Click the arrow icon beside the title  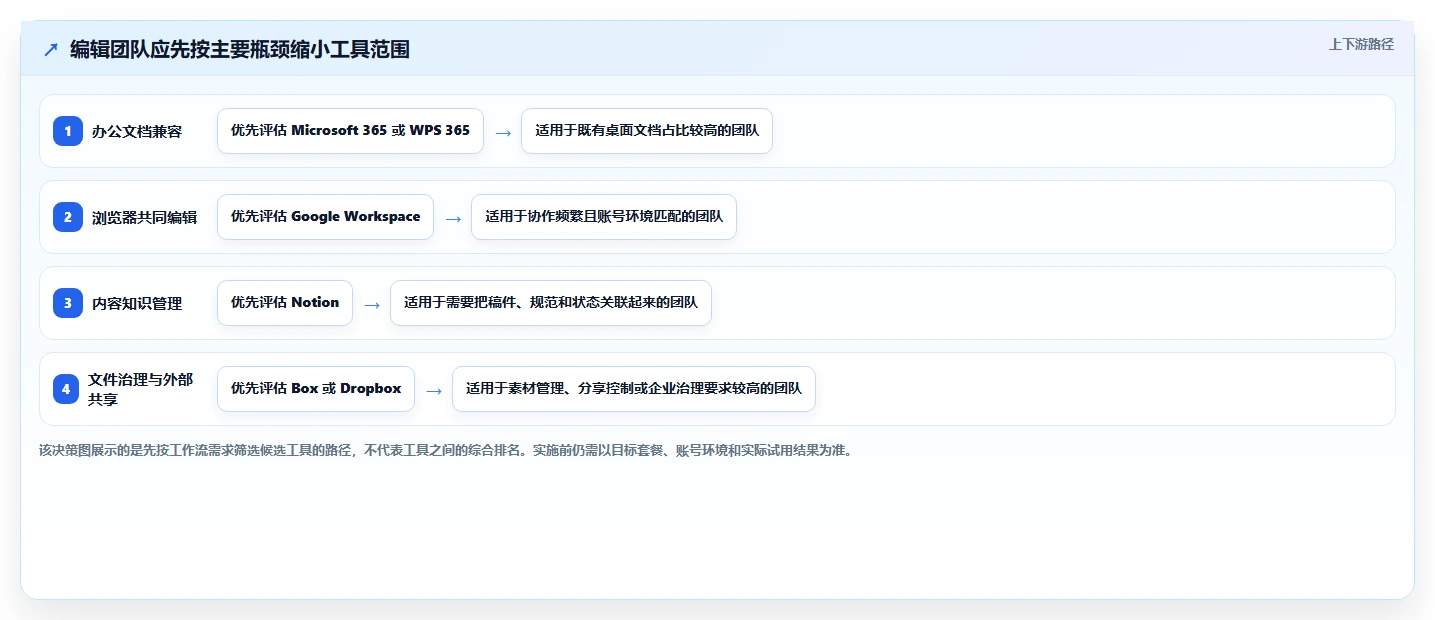[x=51, y=50]
